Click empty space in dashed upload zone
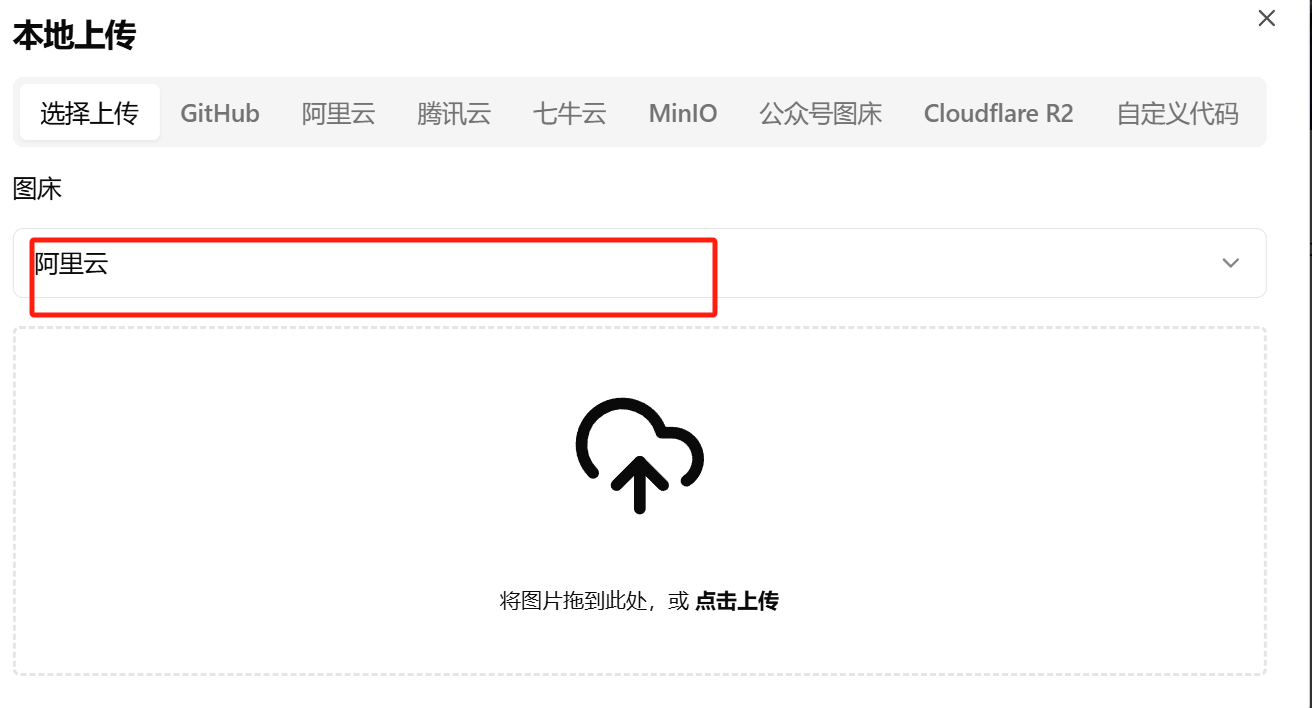Screen dimensions: 1312x708 300,500
